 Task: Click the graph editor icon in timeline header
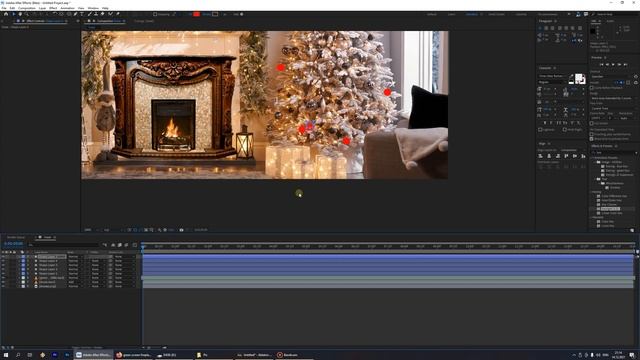point(135,245)
